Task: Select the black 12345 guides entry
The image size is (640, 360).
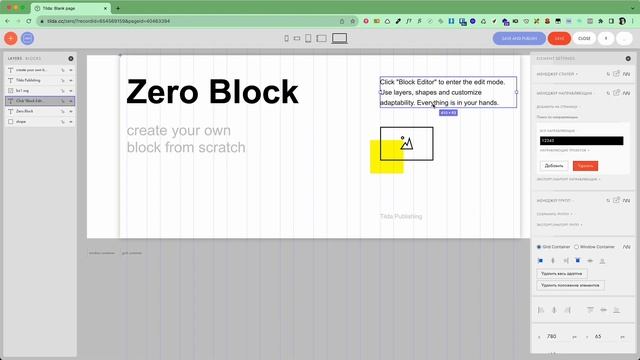Action: pos(582,140)
